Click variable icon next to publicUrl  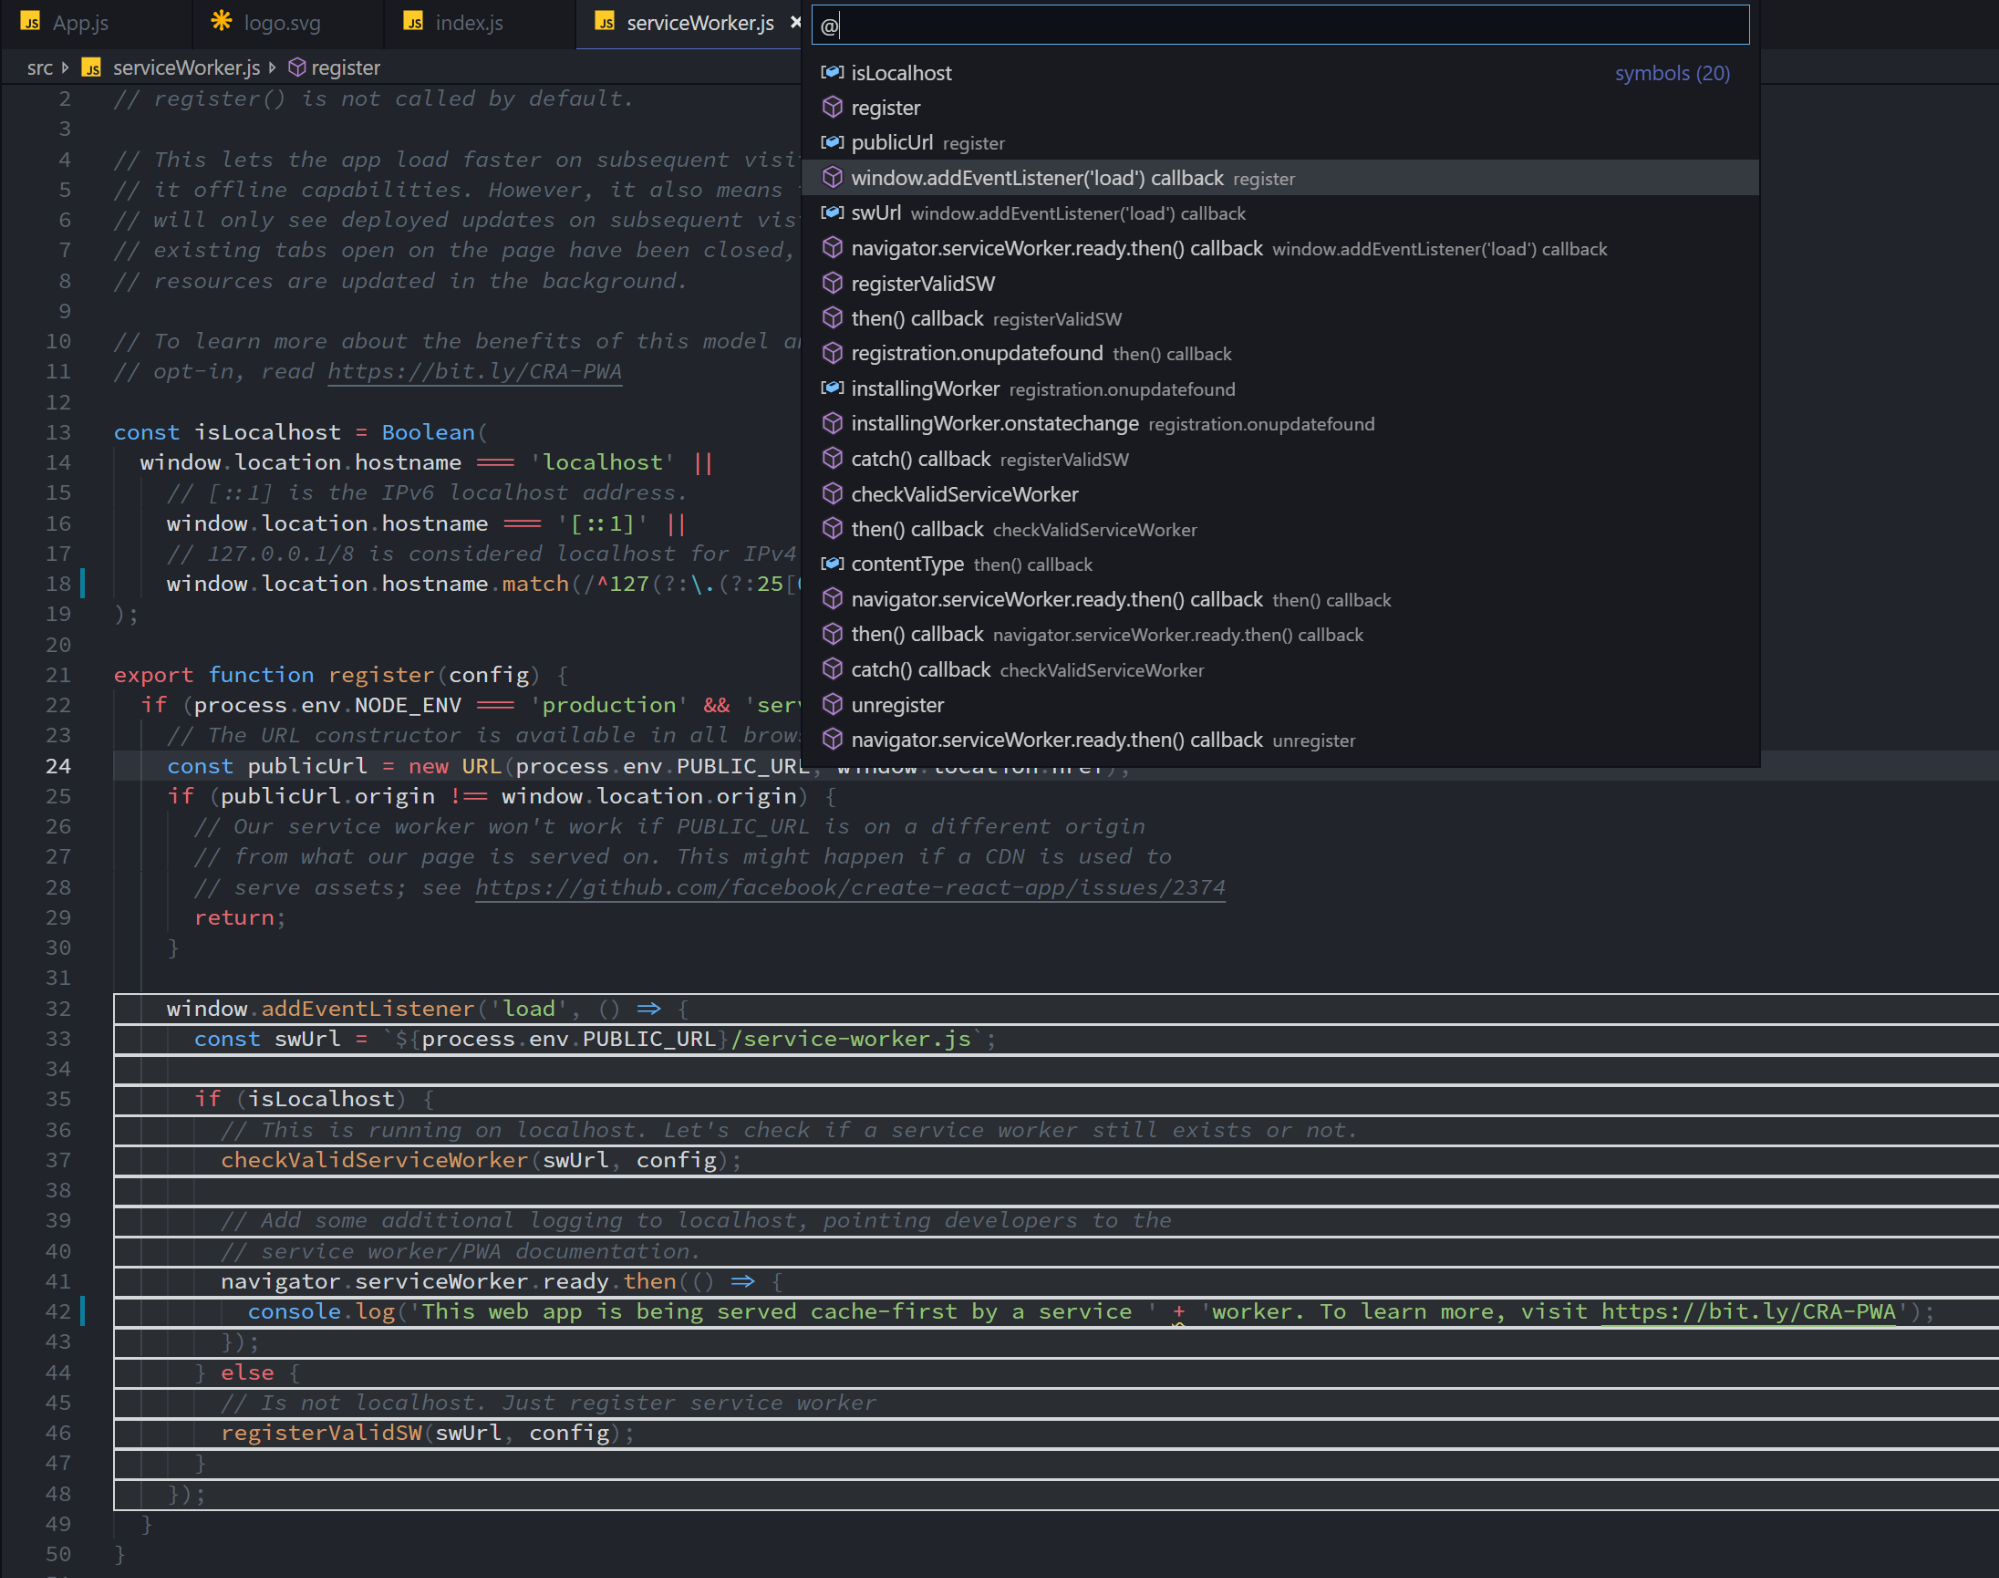[x=832, y=142]
